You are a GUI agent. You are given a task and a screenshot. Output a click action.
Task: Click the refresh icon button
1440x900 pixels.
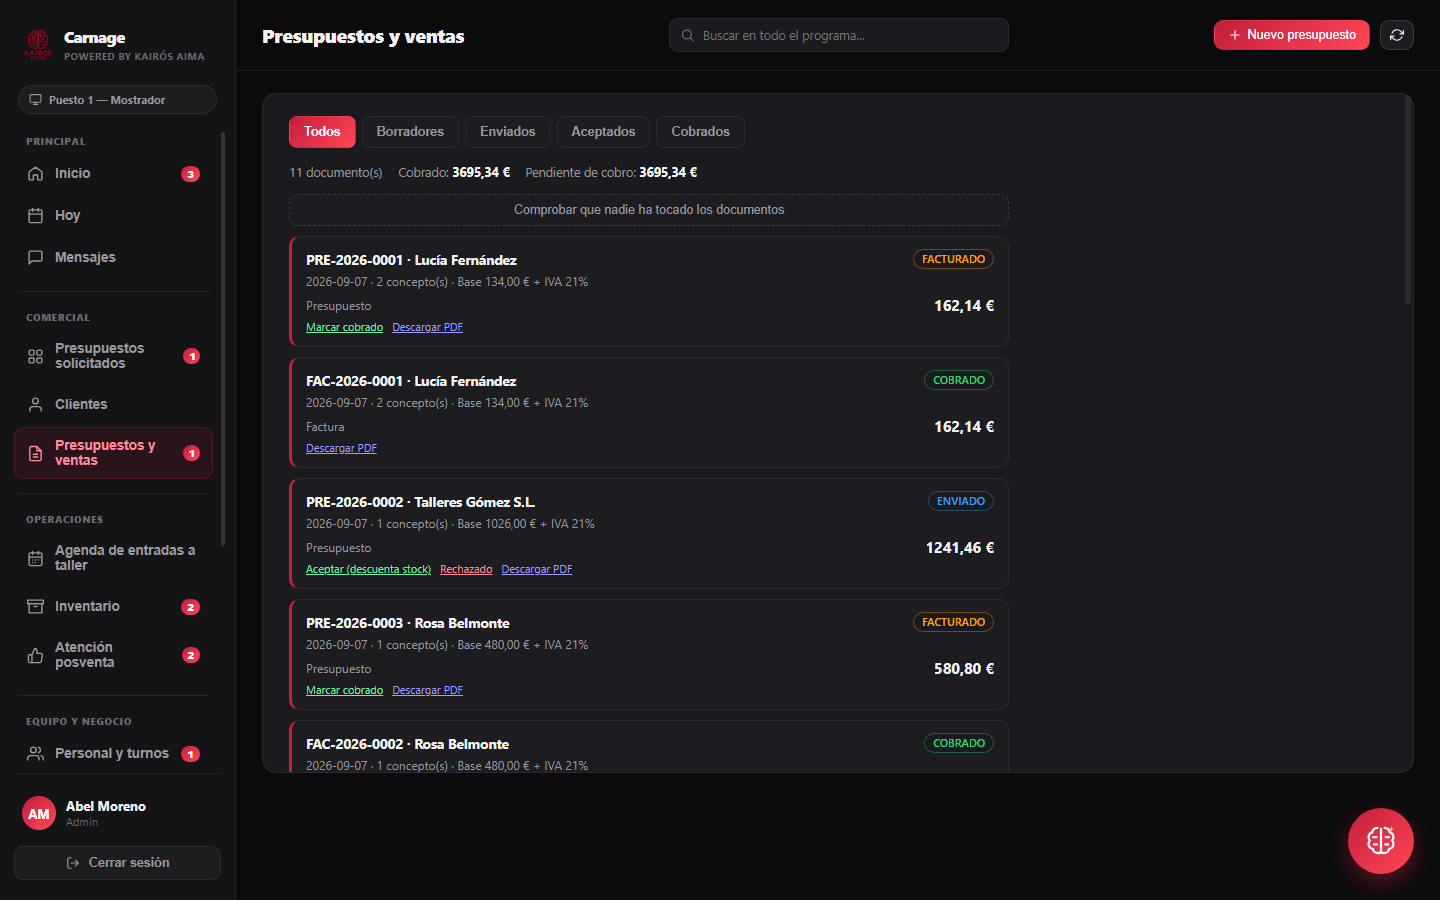[x=1397, y=35]
